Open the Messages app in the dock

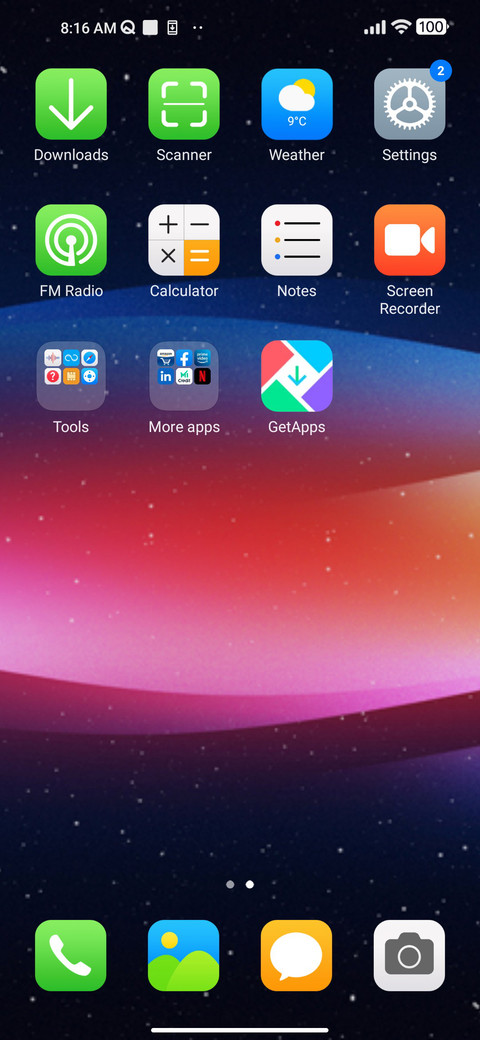click(x=296, y=955)
